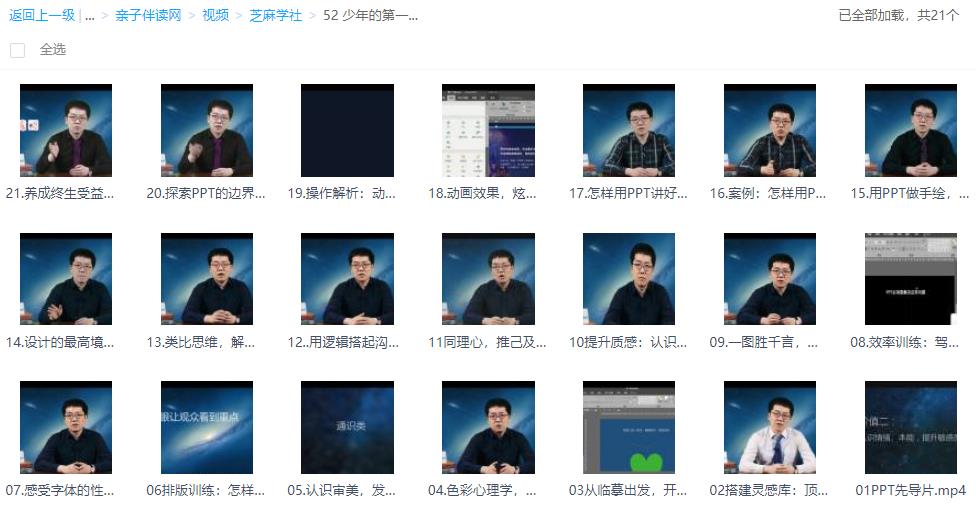Select the 08.效率训练 black thumbnail
Screen dimensions: 976x508
coord(911,279)
